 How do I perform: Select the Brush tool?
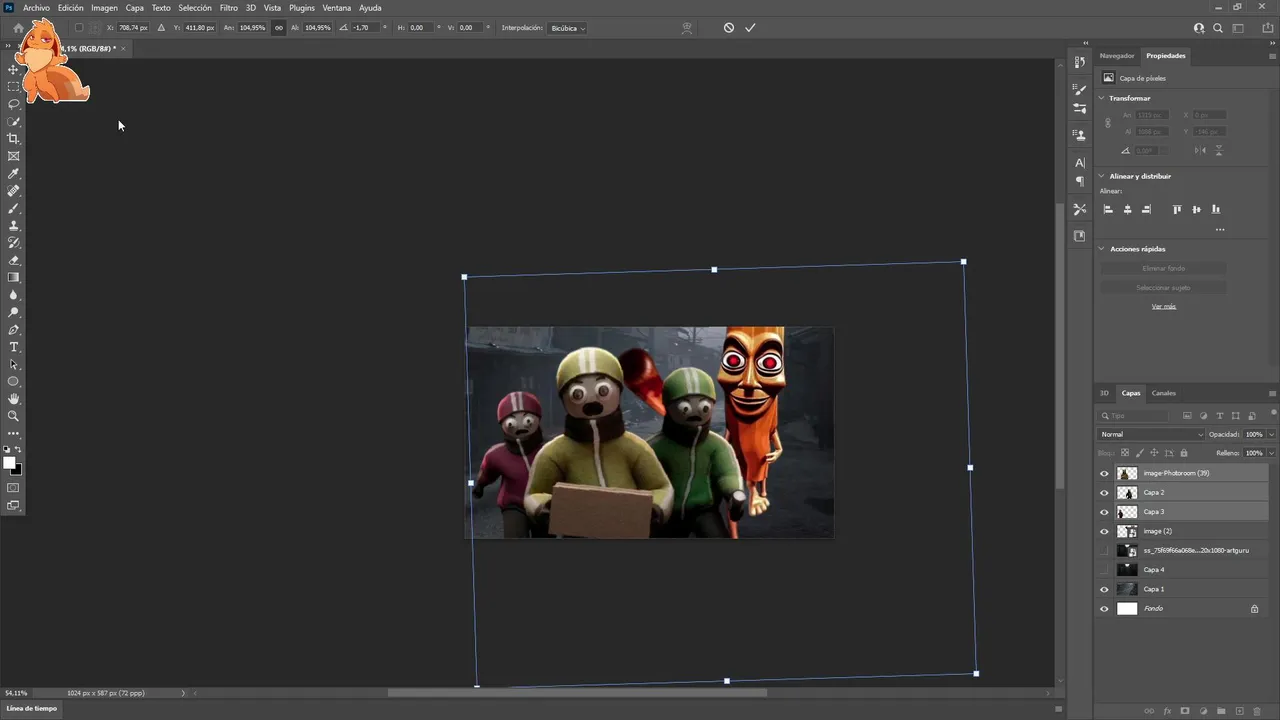14,208
